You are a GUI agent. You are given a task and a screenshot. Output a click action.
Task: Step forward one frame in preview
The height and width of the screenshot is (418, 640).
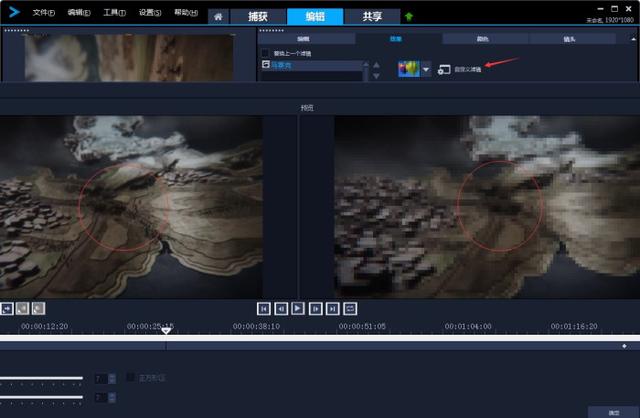click(316, 309)
